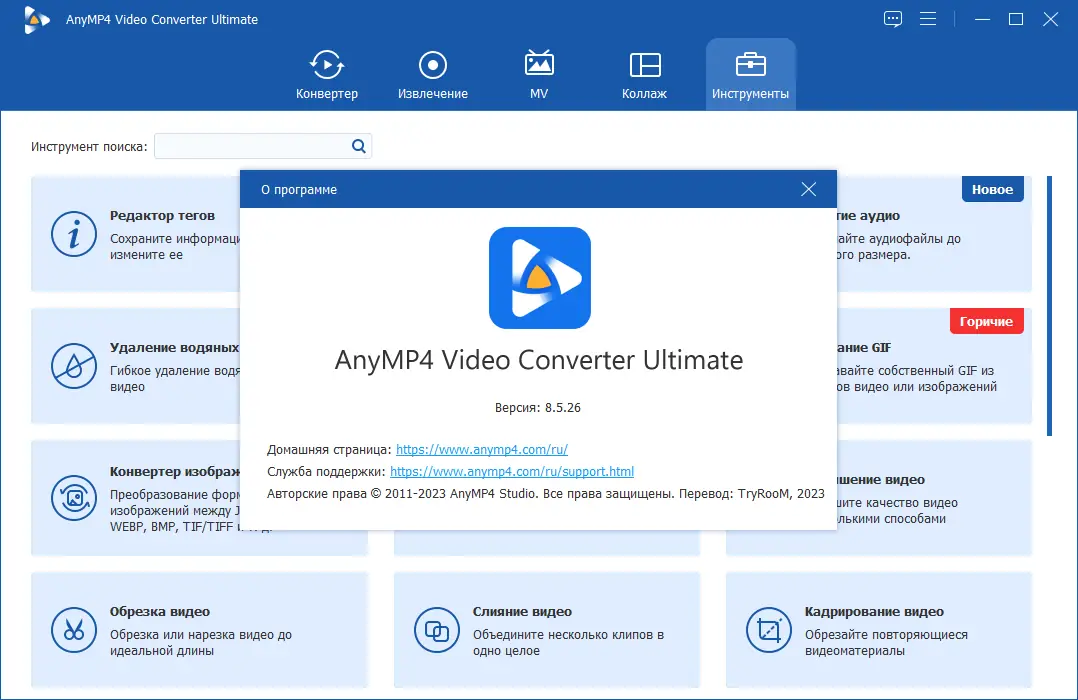Click the Редактор тегов info icon
Viewport: 1078px width, 700px height.
tap(74, 234)
